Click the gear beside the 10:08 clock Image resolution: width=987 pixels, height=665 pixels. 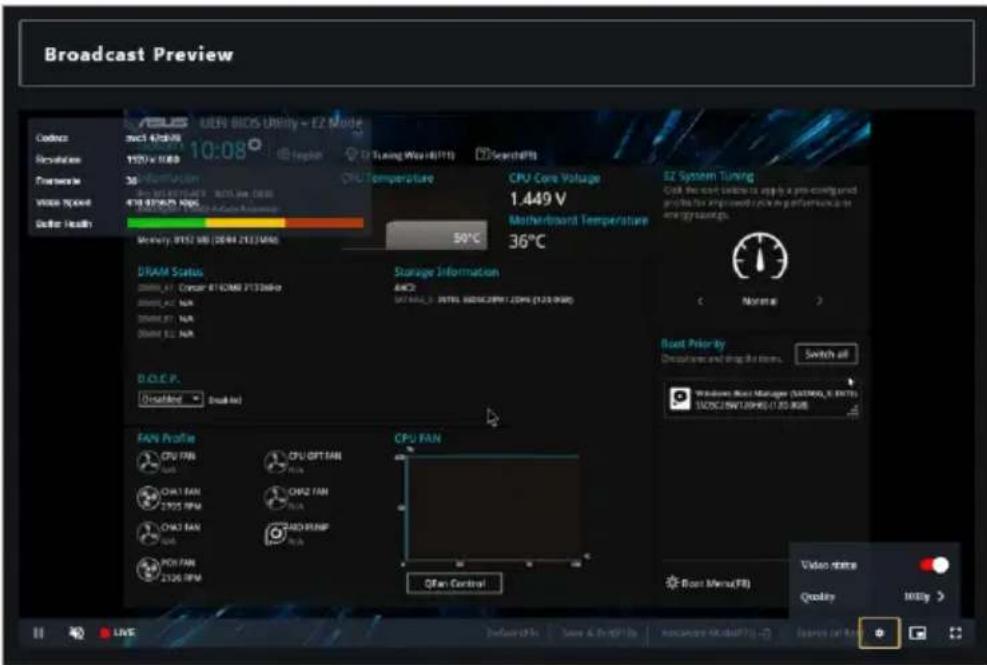(x=254, y=144)
